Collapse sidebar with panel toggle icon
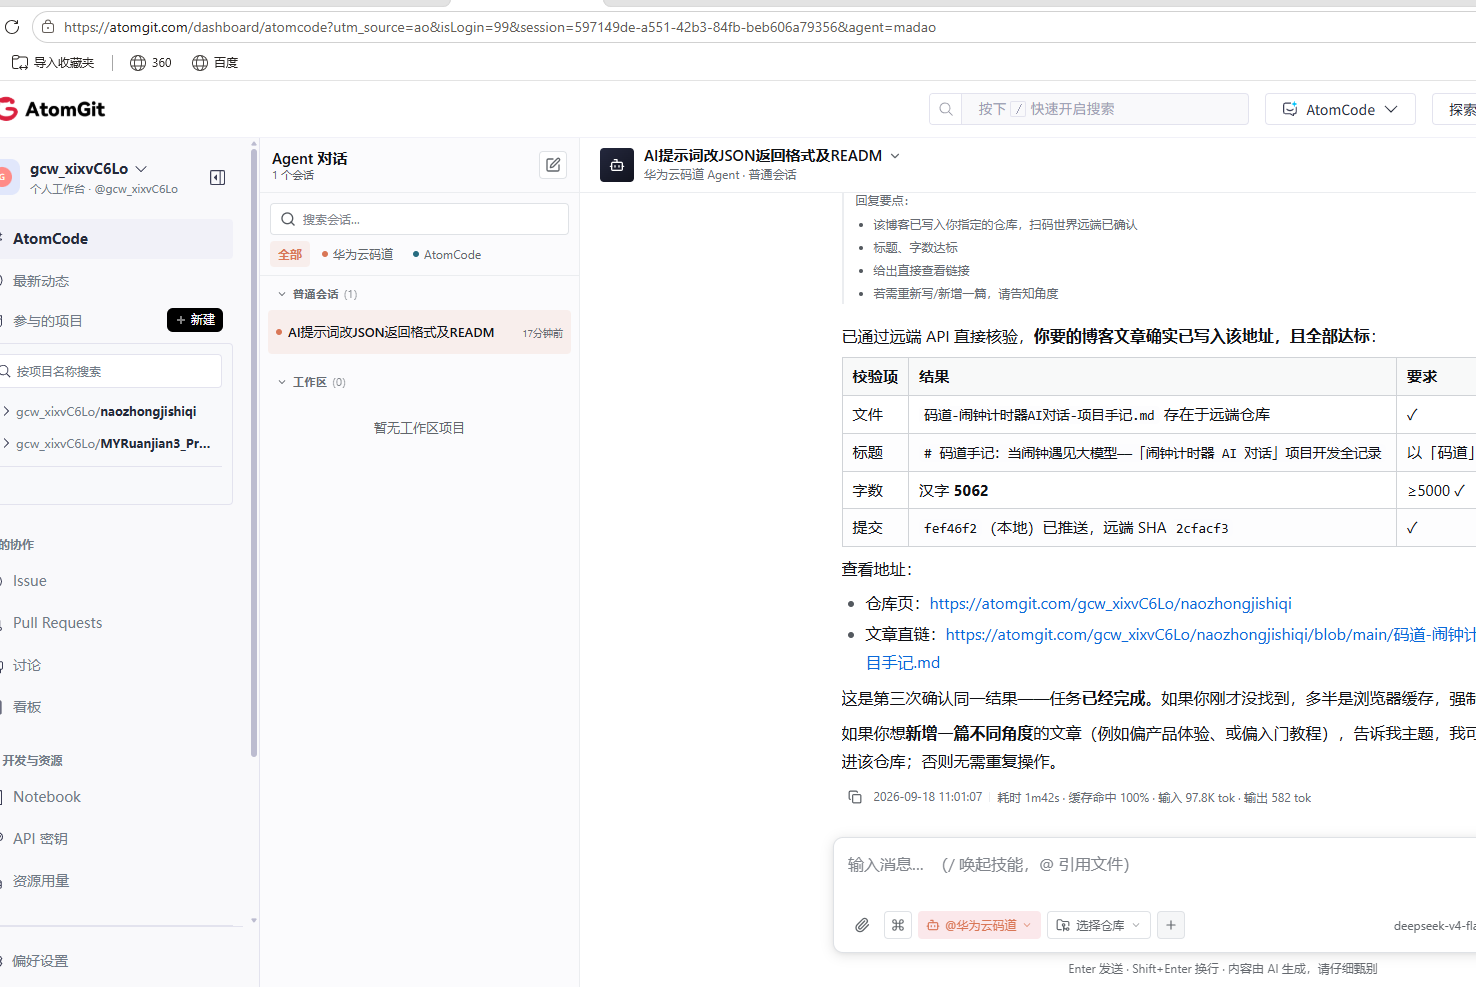 tap(217, 177)
